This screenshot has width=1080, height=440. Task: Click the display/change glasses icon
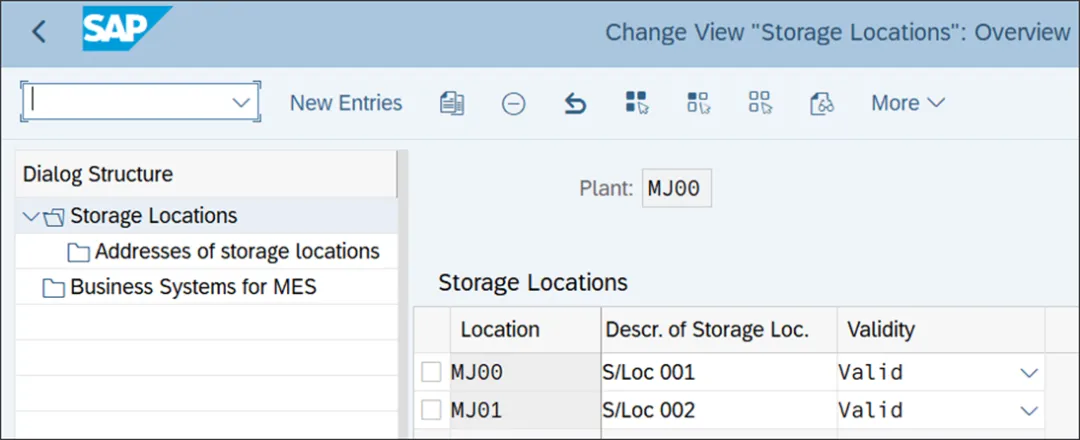click(x=822, y=103)
